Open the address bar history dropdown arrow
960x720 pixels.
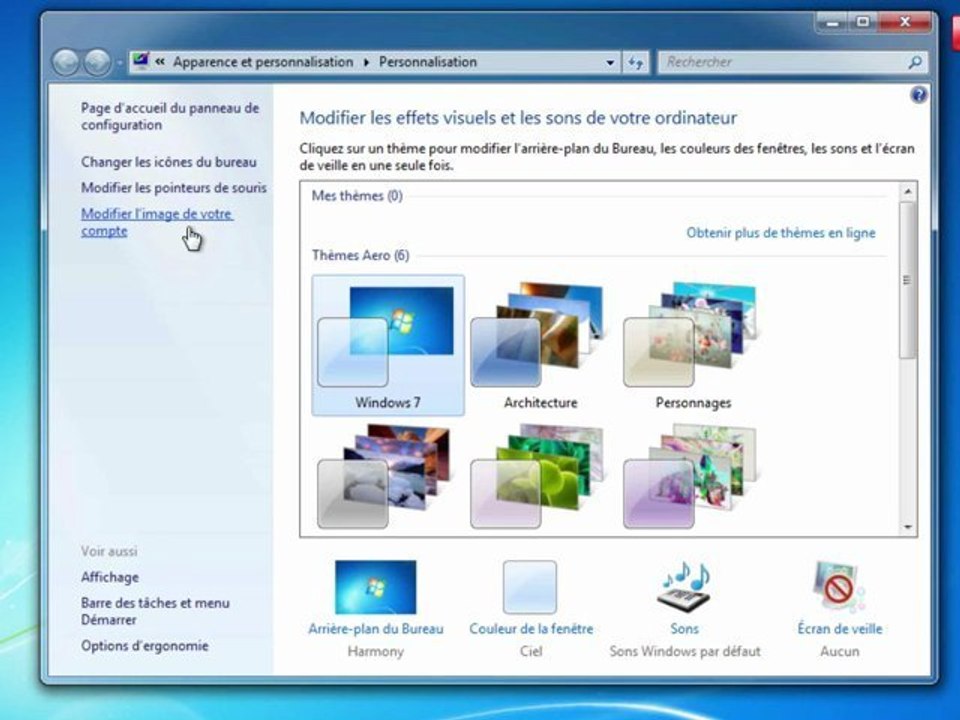610,62
